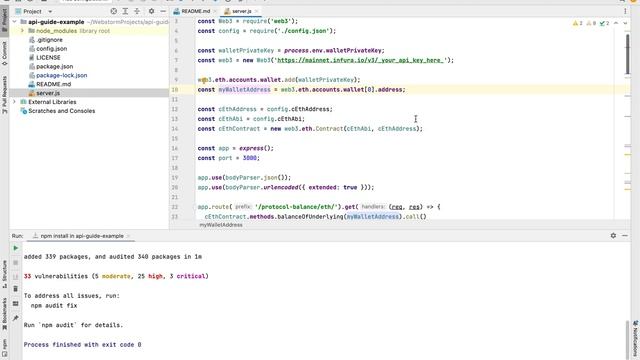Click the port value 3000 in code
This screenshot has width=640, height=360.
coord(250,158)
